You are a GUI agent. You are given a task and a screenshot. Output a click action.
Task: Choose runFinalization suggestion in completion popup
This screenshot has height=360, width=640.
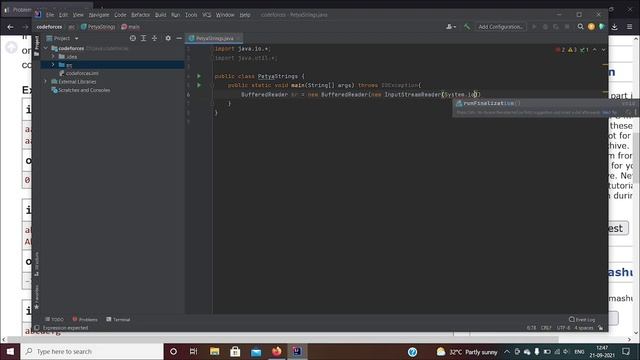[545, 103]
